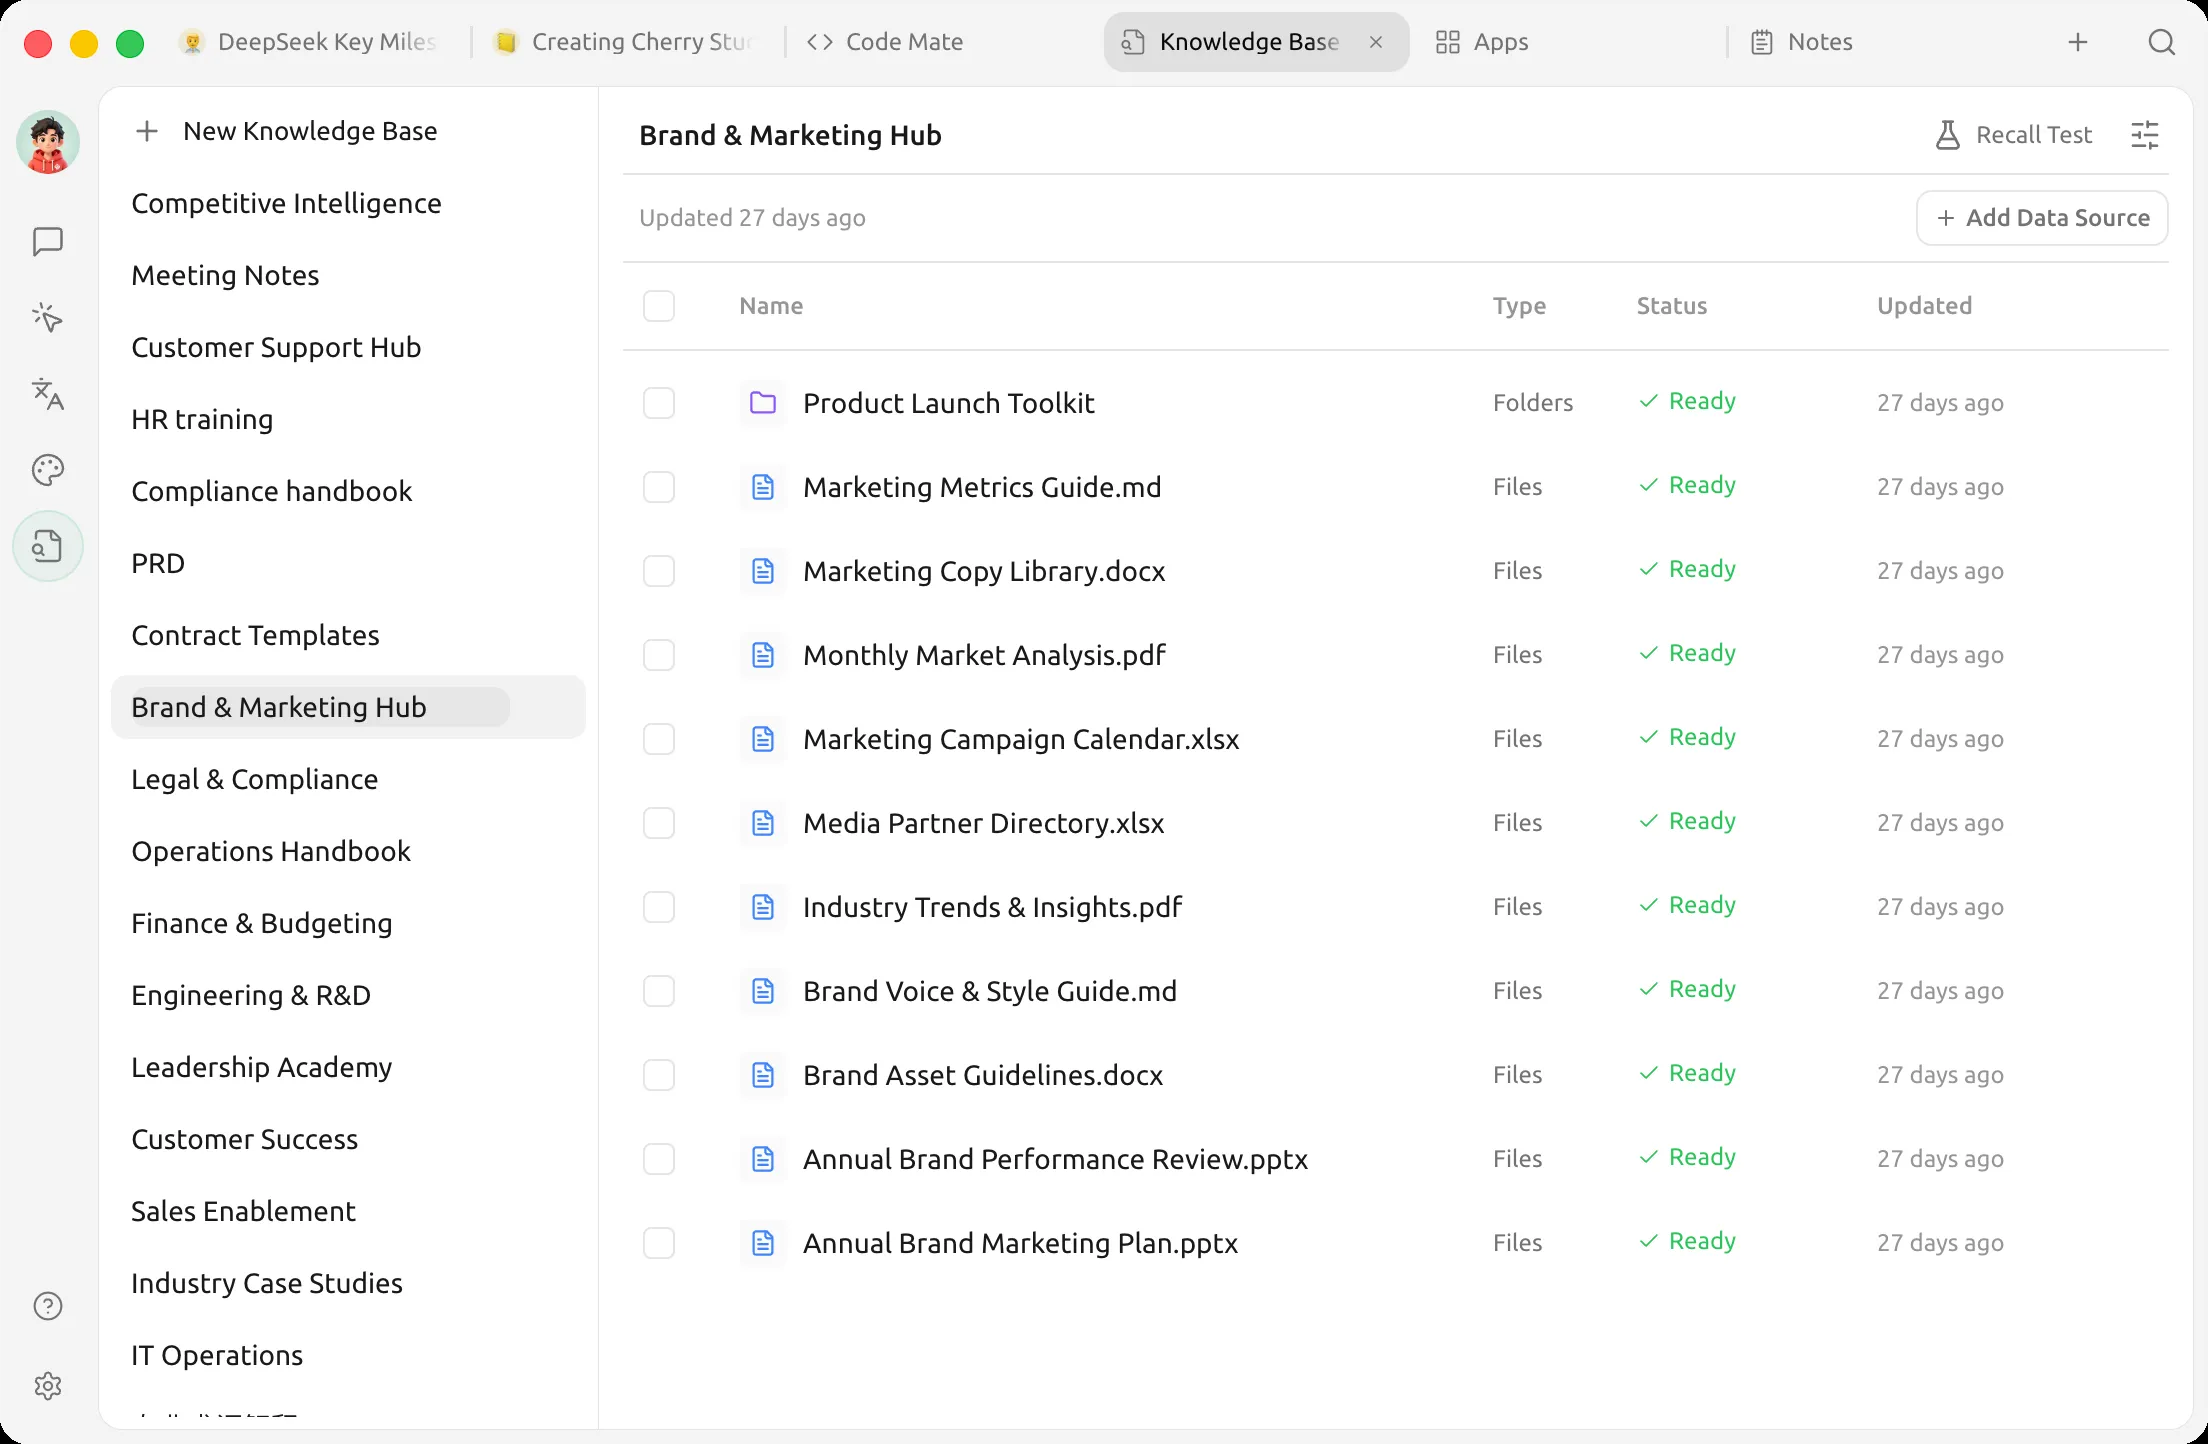Add a new tab with plus icon
Viewport: 2208px width, 1444px height.
coord(2078,42)
